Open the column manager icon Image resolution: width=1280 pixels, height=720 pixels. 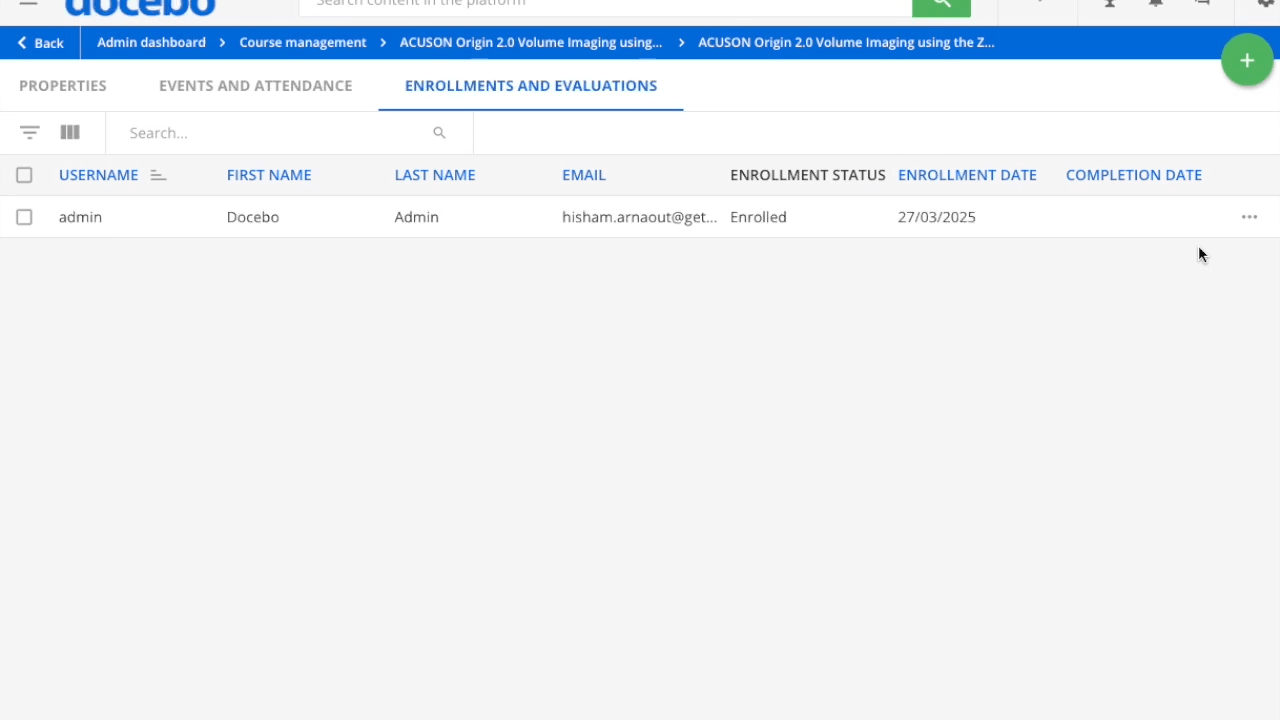tap(70, 132)
